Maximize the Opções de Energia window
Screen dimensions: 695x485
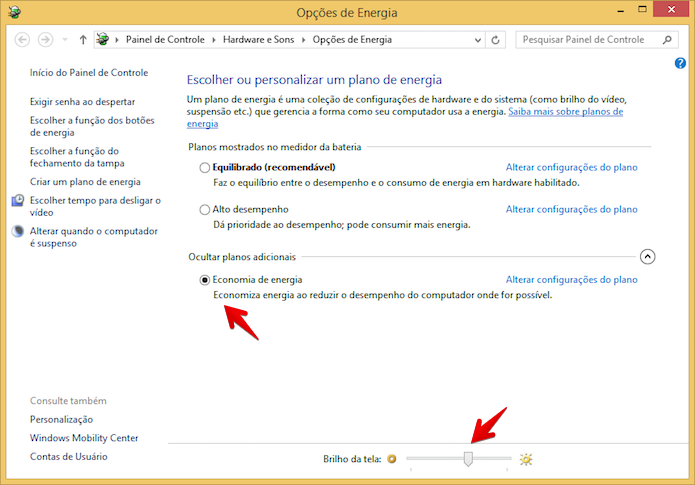coord(642,9)
